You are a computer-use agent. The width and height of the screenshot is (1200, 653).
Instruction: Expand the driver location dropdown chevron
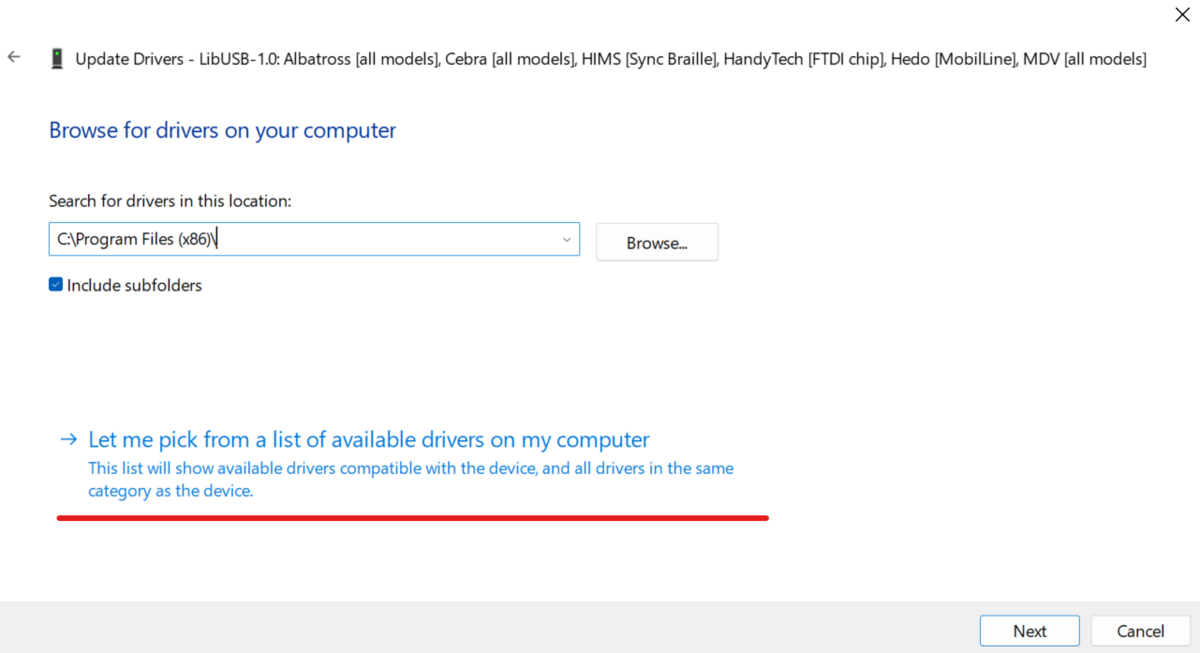pyautogui.click(x=566, y=240)
